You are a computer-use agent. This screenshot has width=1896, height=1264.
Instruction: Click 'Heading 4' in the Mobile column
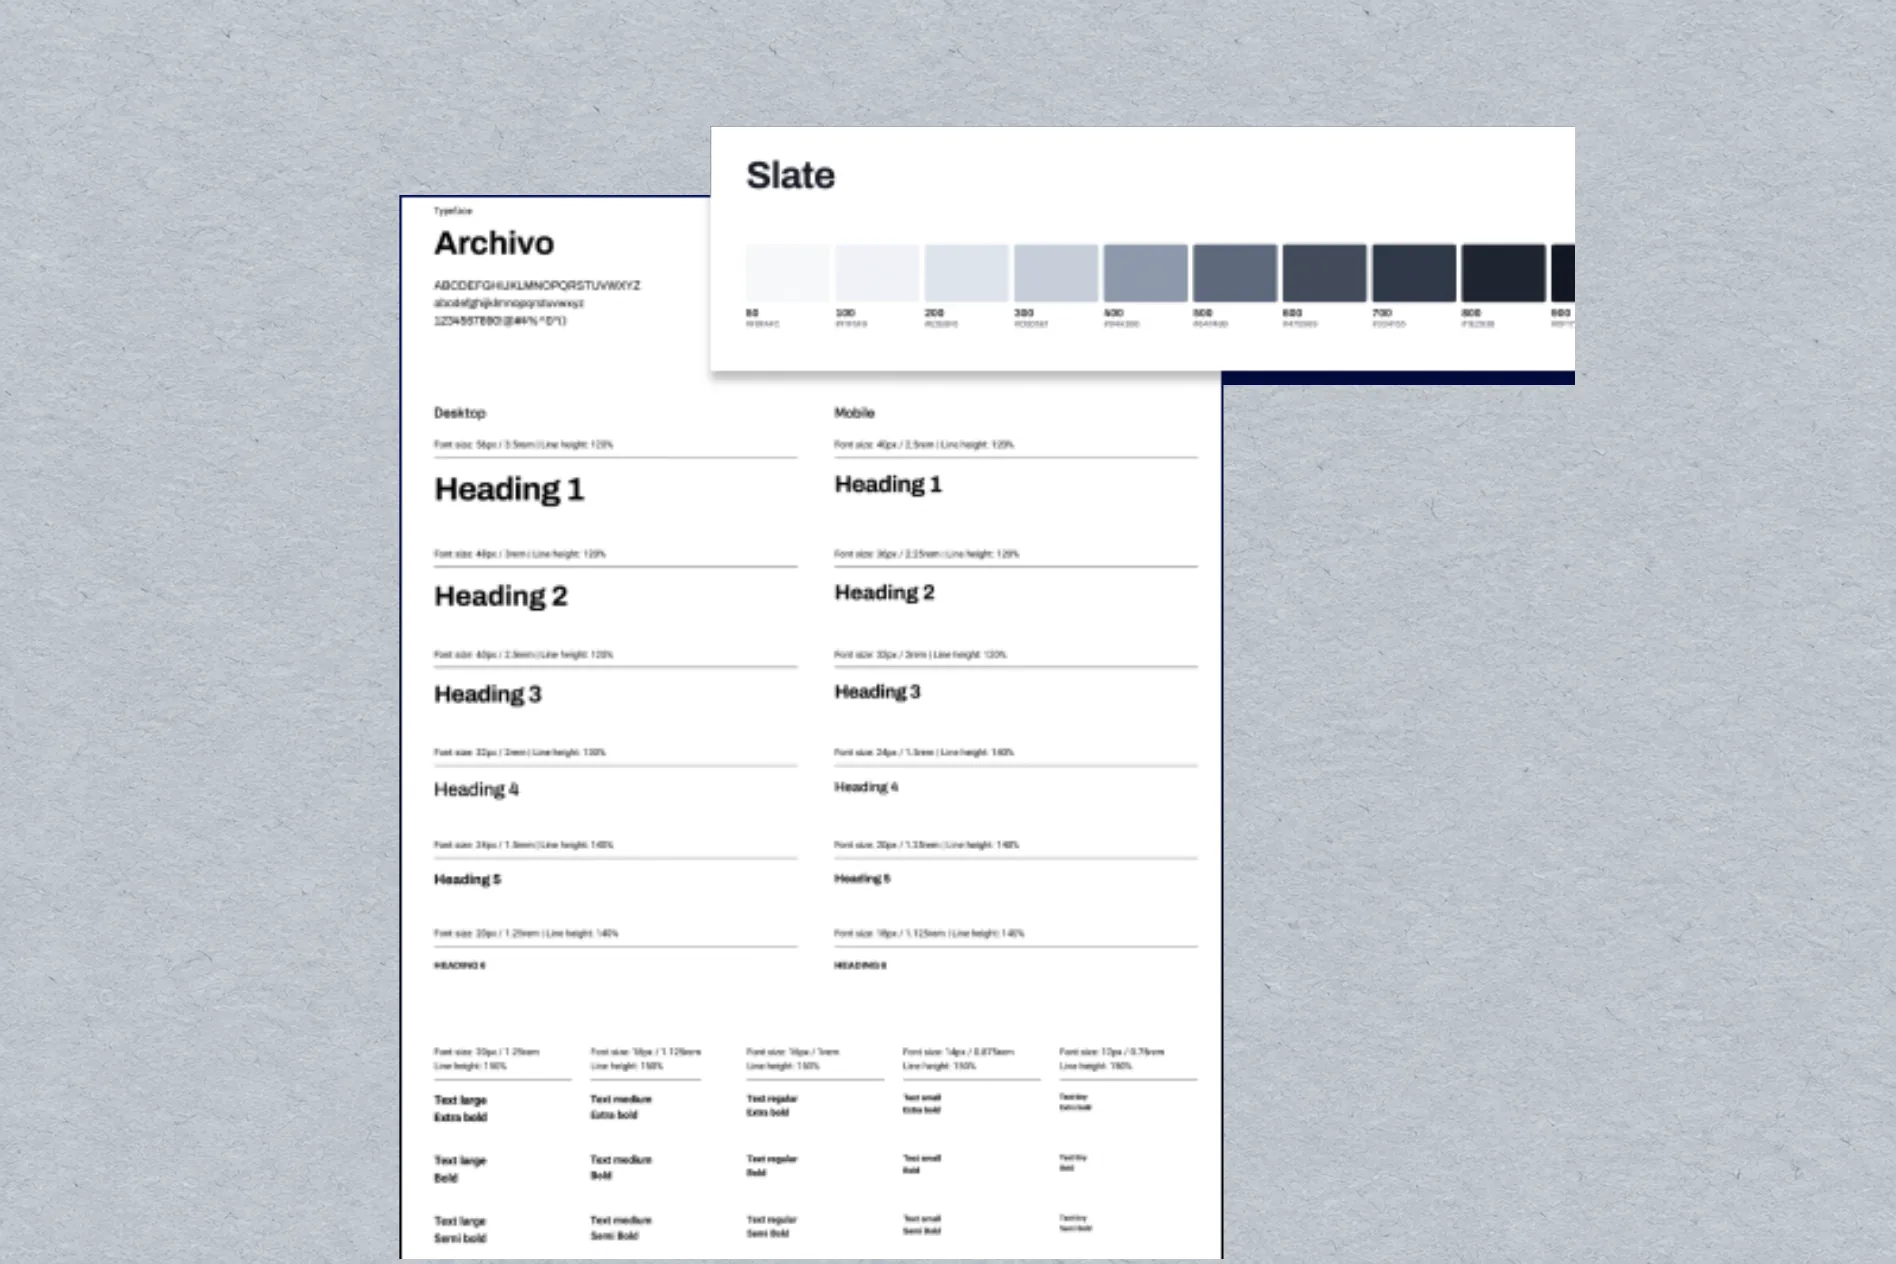coord(866,787)
